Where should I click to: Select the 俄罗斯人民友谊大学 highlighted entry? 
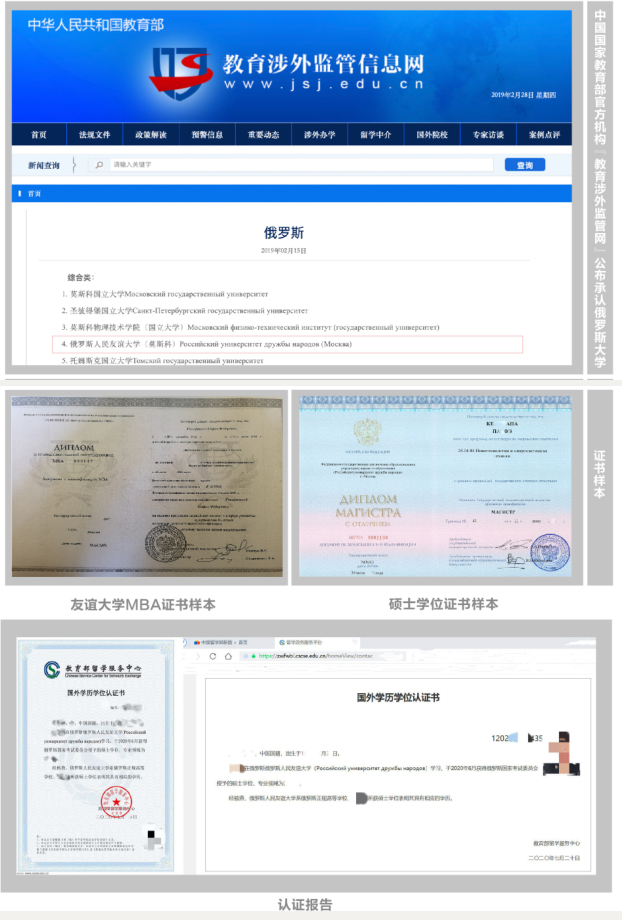pyautogui.click(x=288, y=344)
